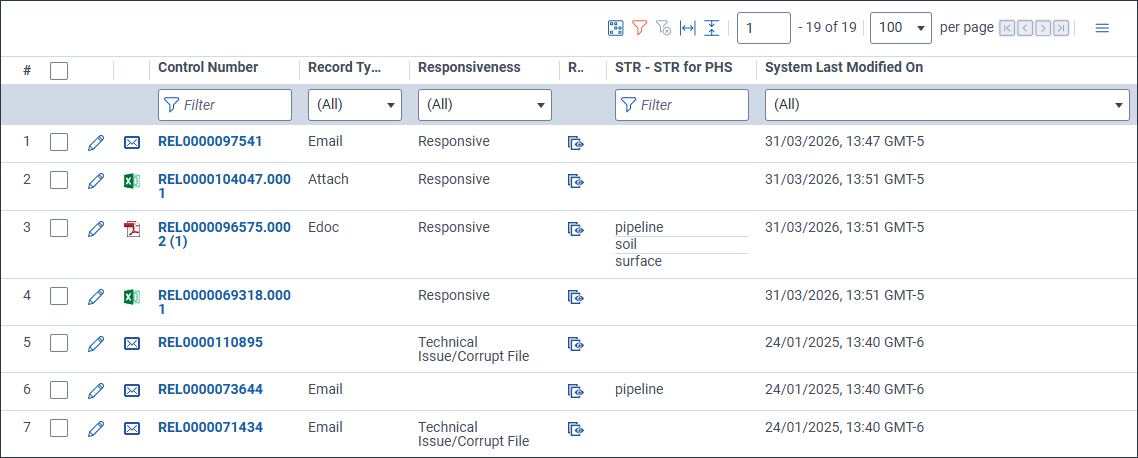Screen dimensions: 1138x458
Task: Click the truncated R... column header
Action: click(576, 68)
